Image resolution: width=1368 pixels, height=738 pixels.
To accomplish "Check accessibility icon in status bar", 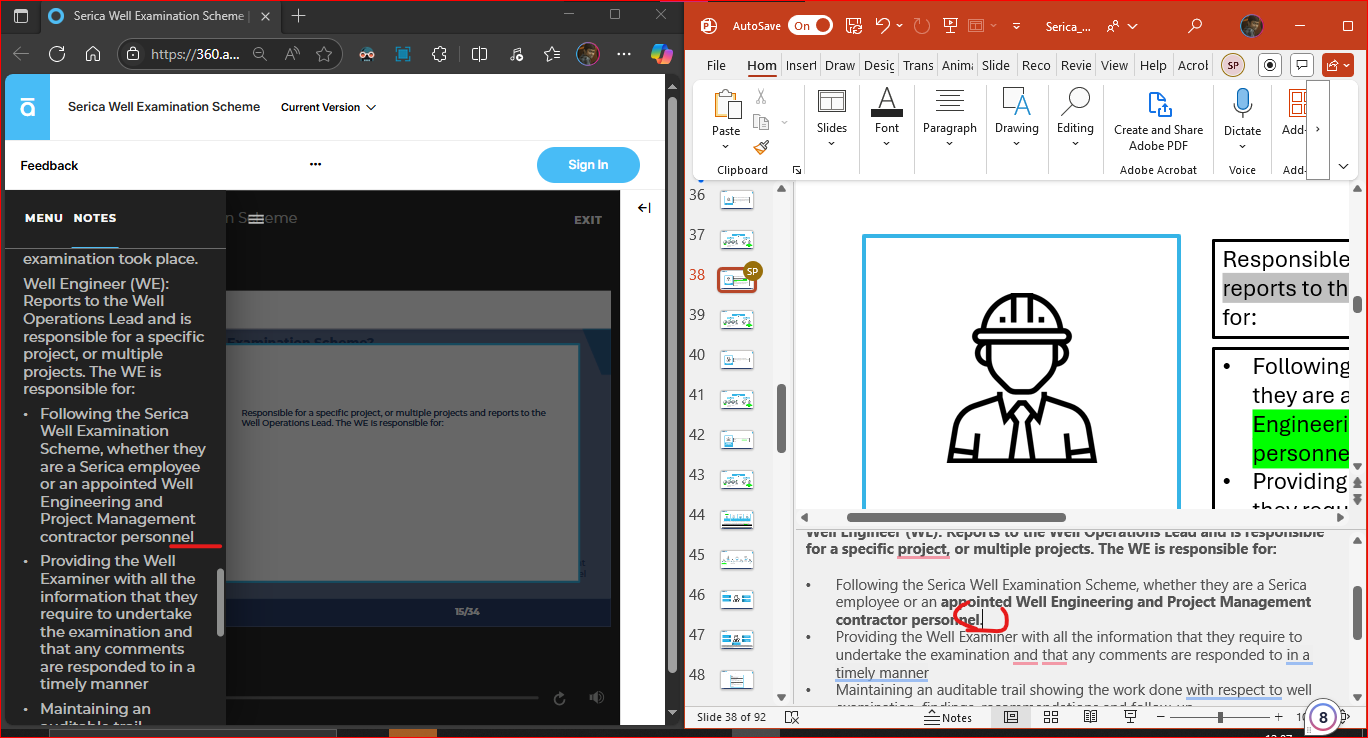I will (792, 717).
